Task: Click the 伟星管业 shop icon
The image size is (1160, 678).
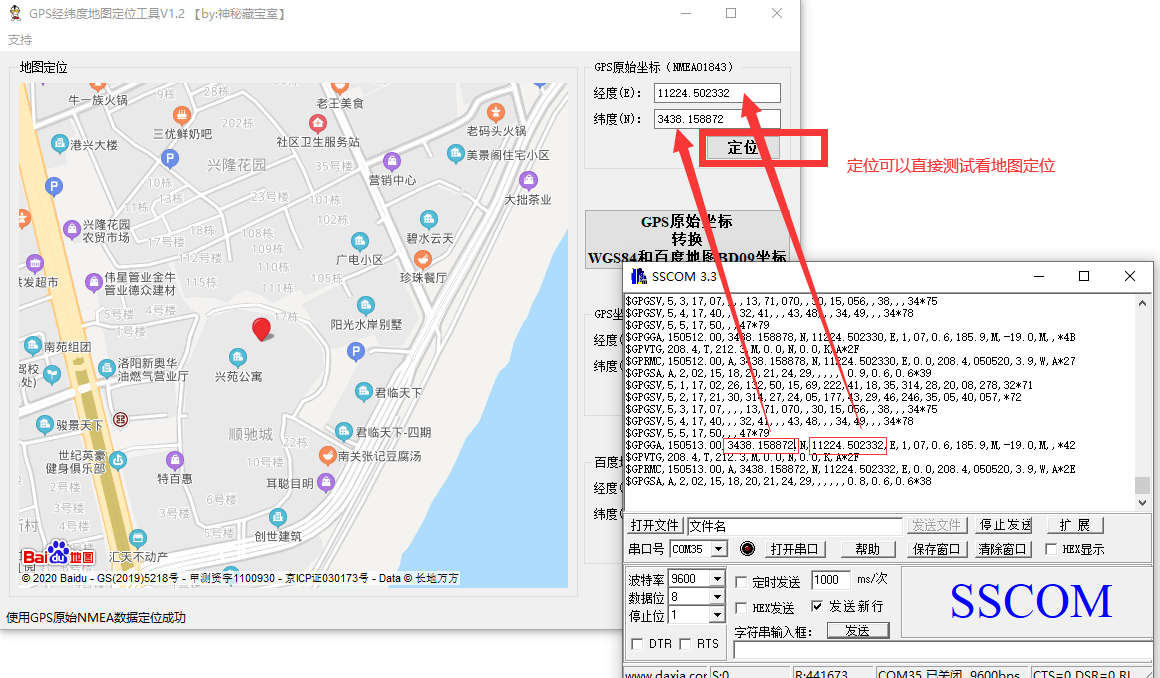Action: coord(93,282)
